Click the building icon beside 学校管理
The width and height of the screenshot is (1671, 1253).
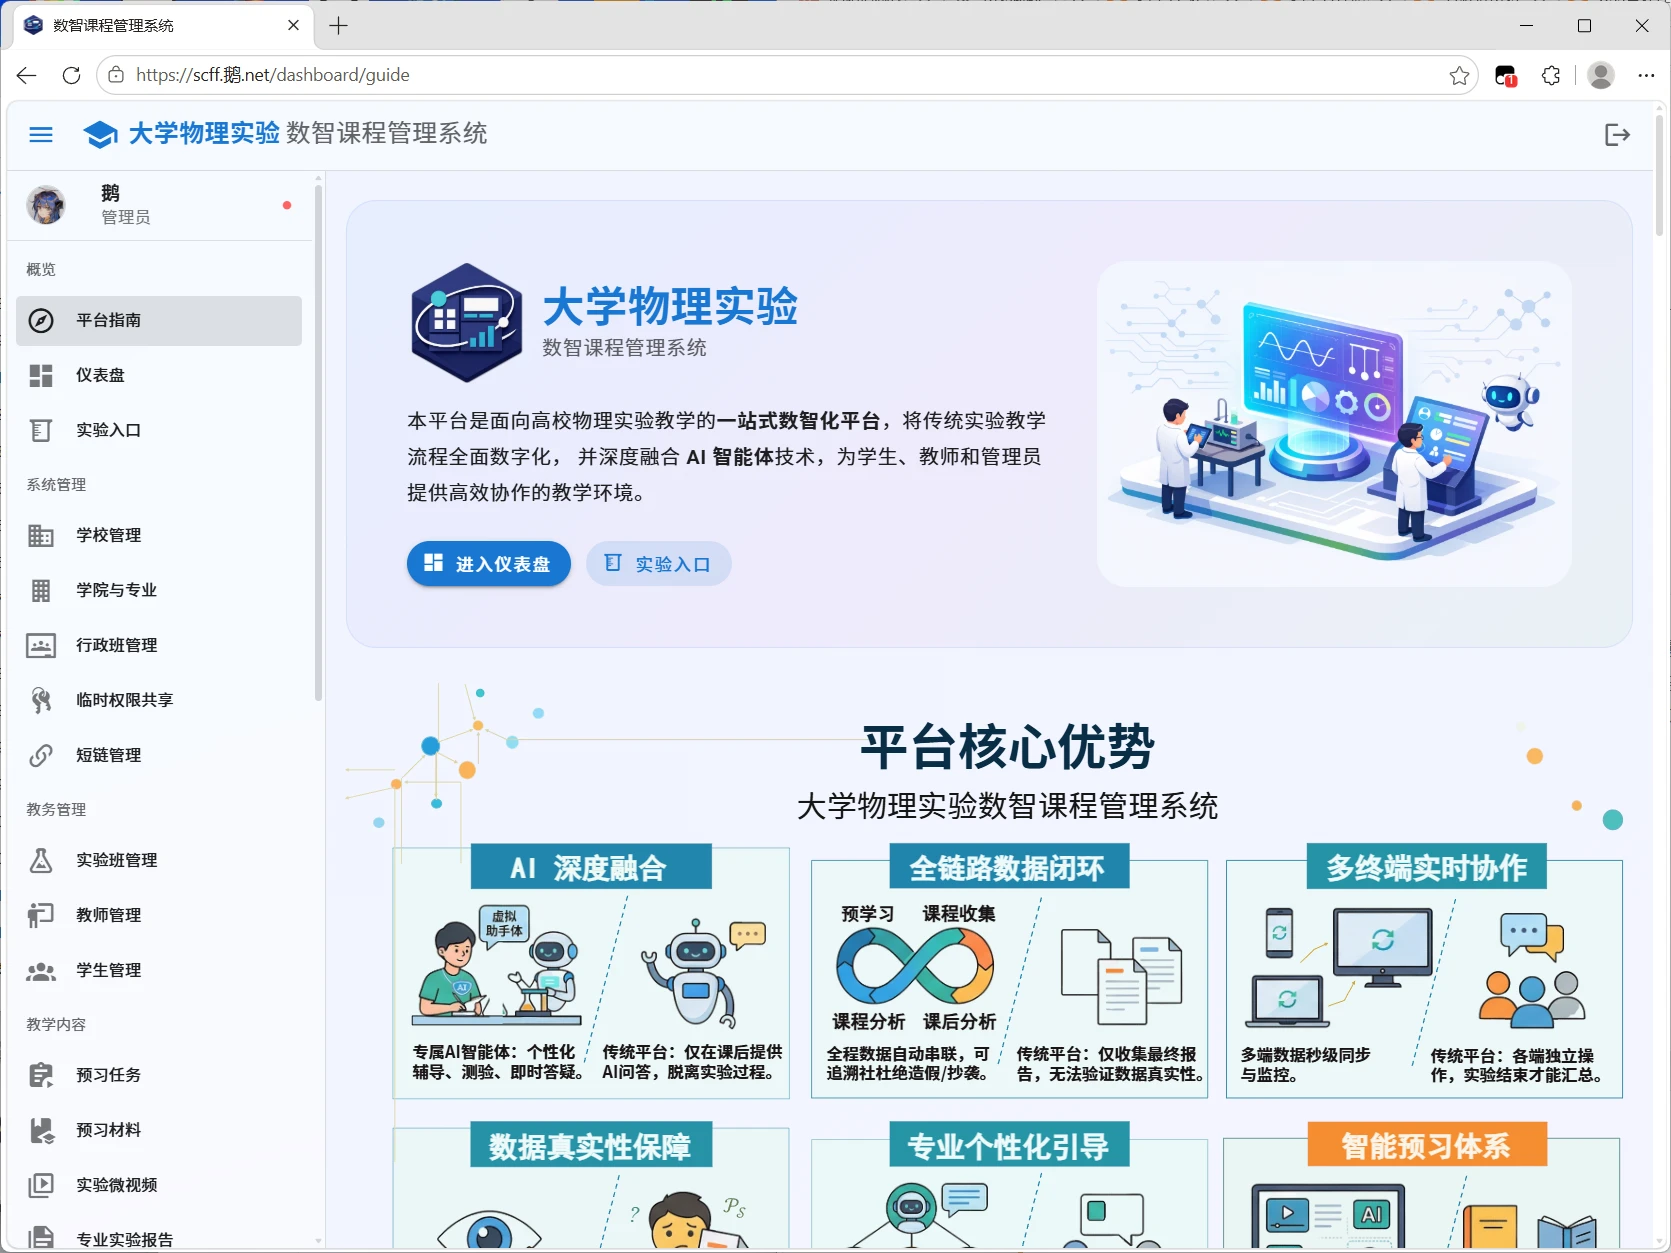click(41, 536)
